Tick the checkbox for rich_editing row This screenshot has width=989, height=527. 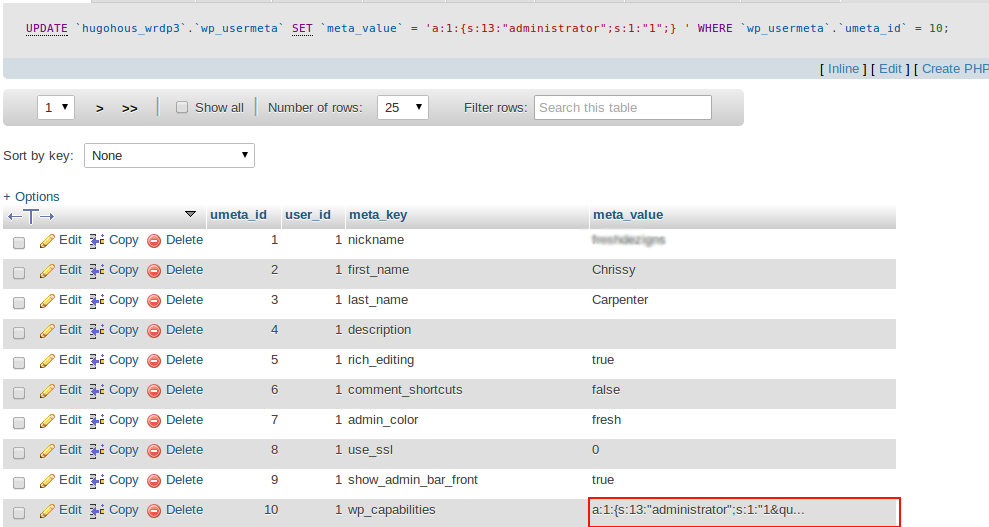19,362
